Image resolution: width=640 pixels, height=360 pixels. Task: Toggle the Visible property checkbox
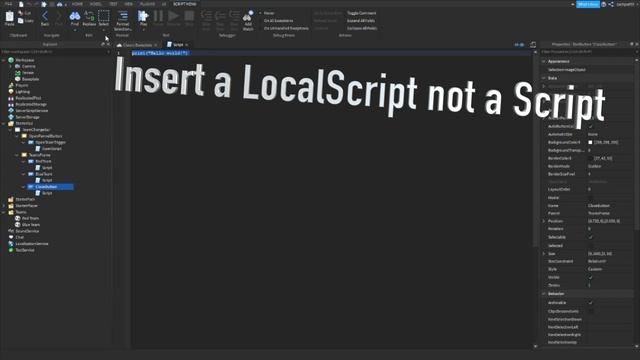(591, 277)
